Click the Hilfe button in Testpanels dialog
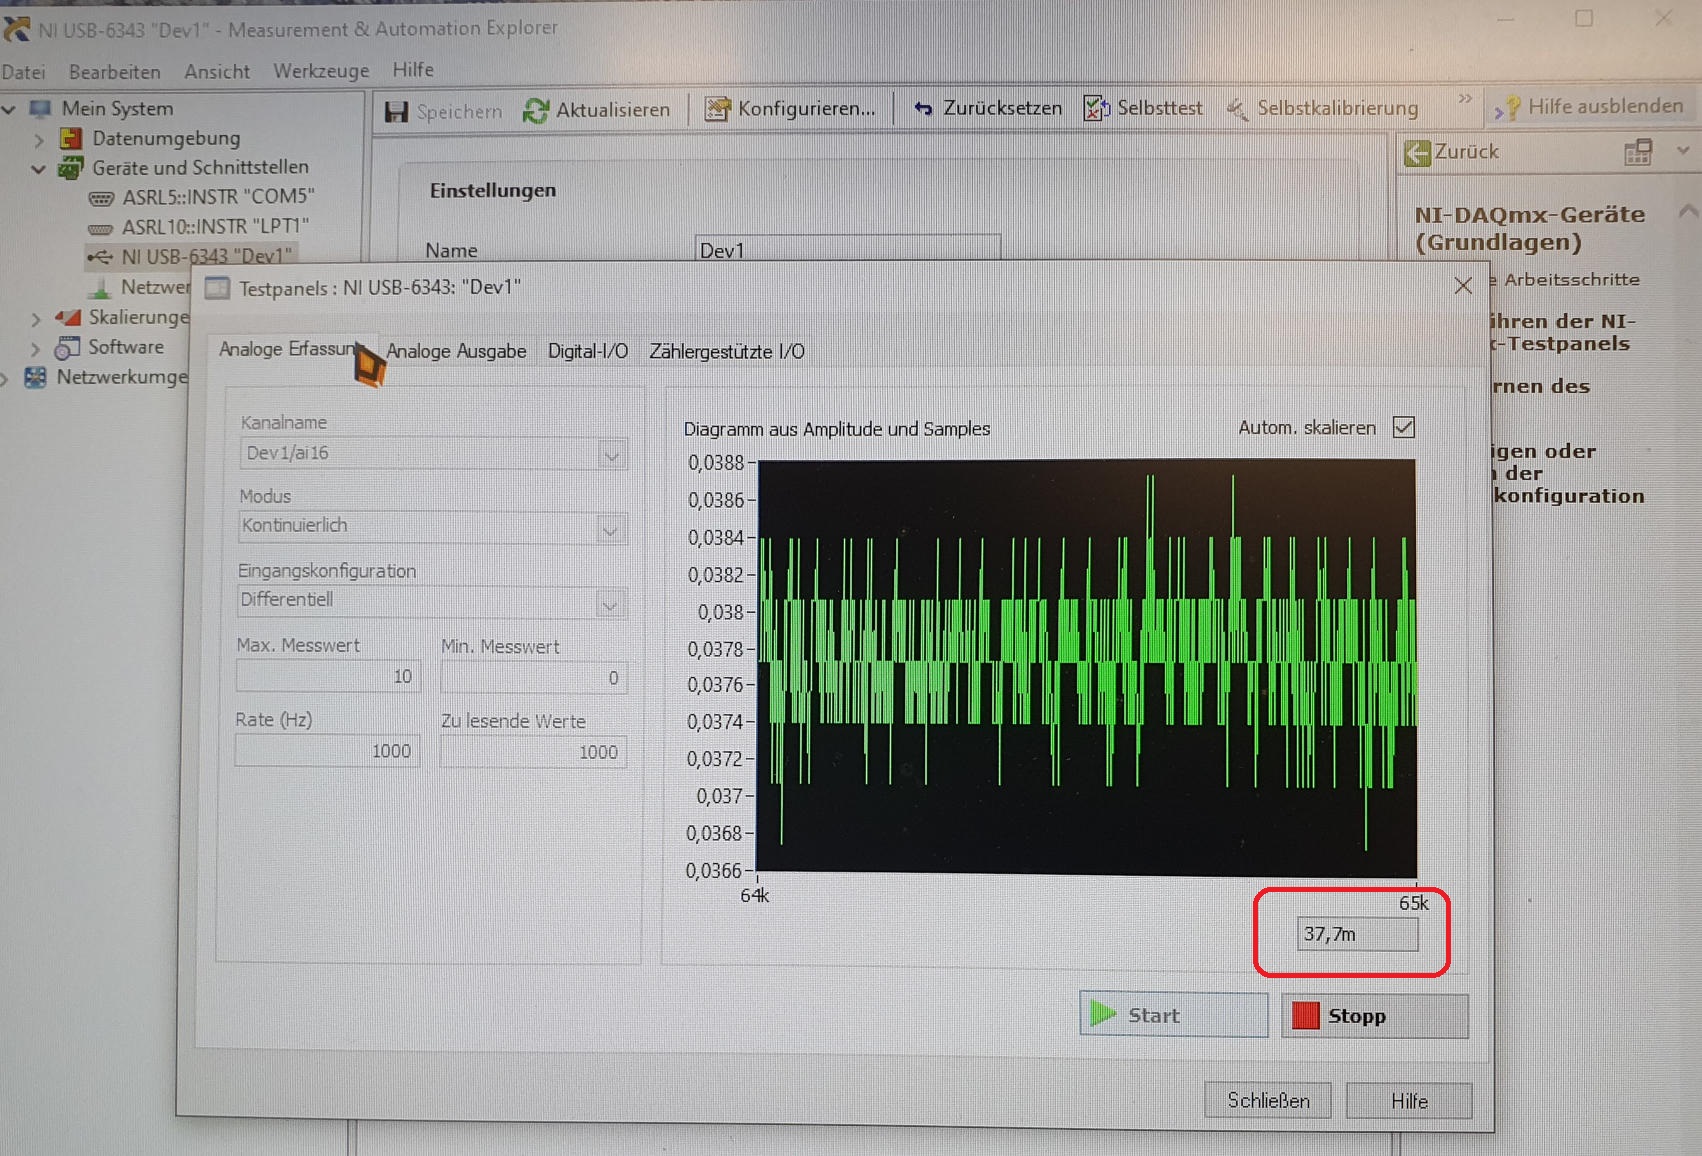The height and width of the screenshot is (1156, 1702). coord(1409,1101)
